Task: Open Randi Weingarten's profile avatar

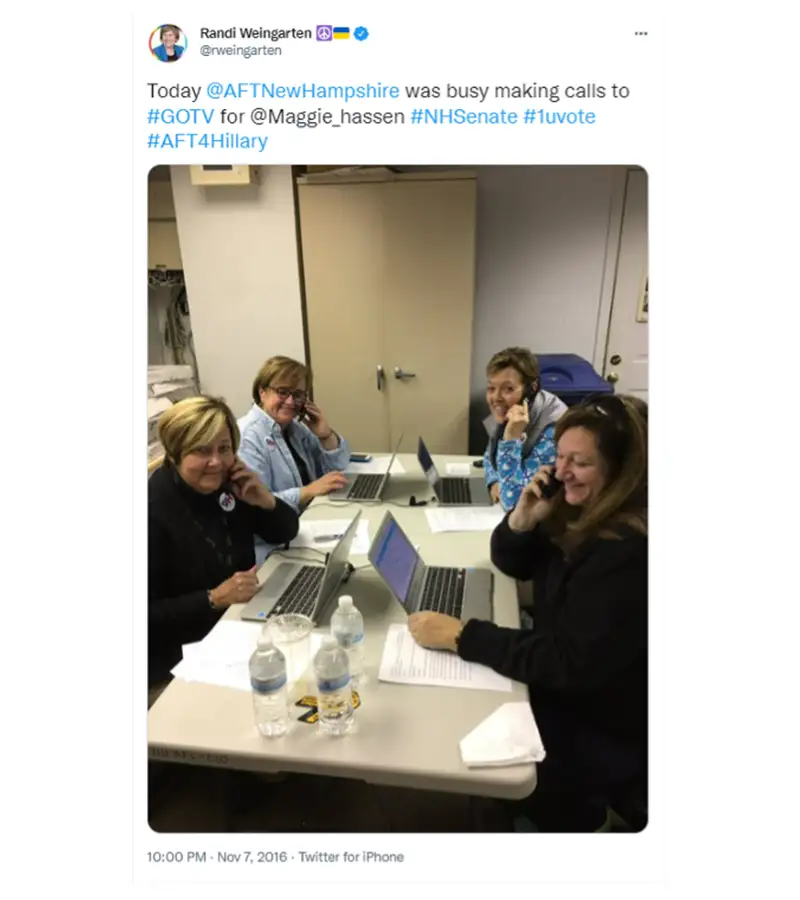Action: coord(168,42)
